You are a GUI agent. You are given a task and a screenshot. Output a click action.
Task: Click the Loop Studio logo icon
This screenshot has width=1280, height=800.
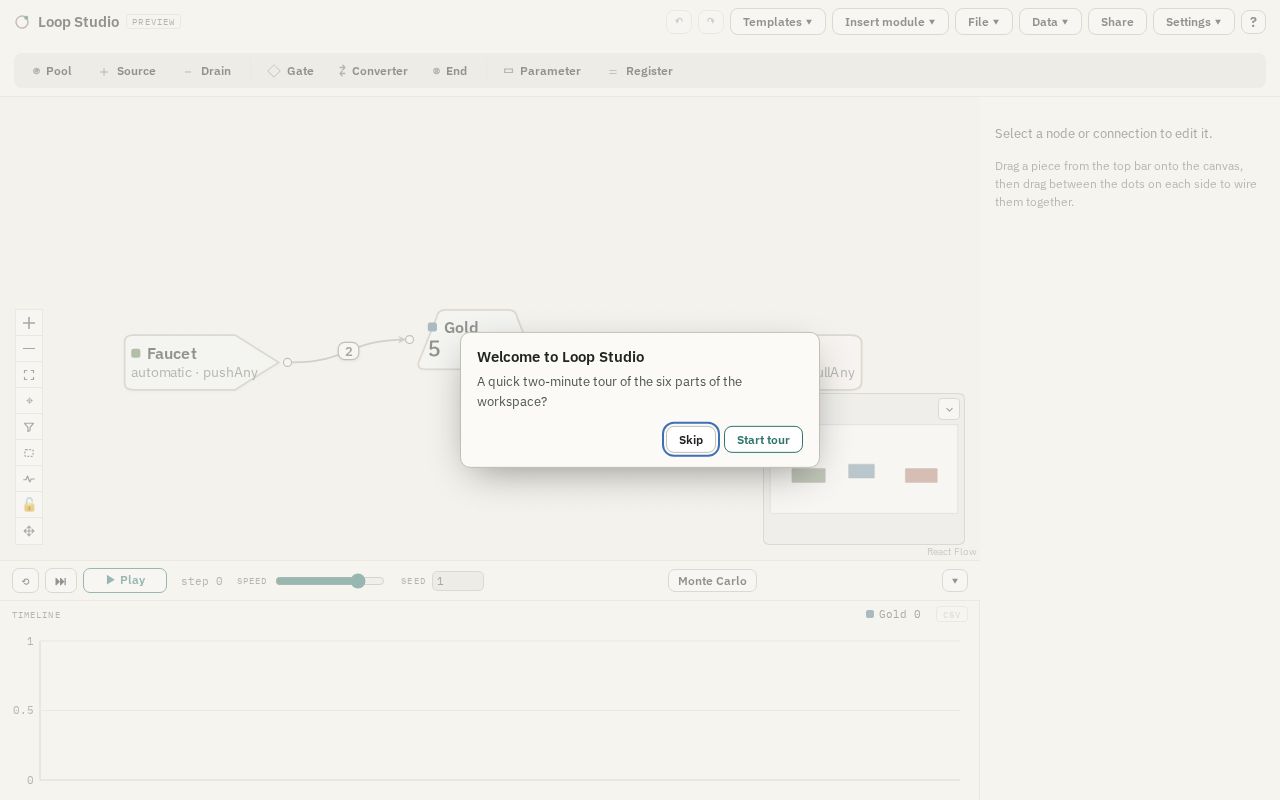[x=22, y=22]
